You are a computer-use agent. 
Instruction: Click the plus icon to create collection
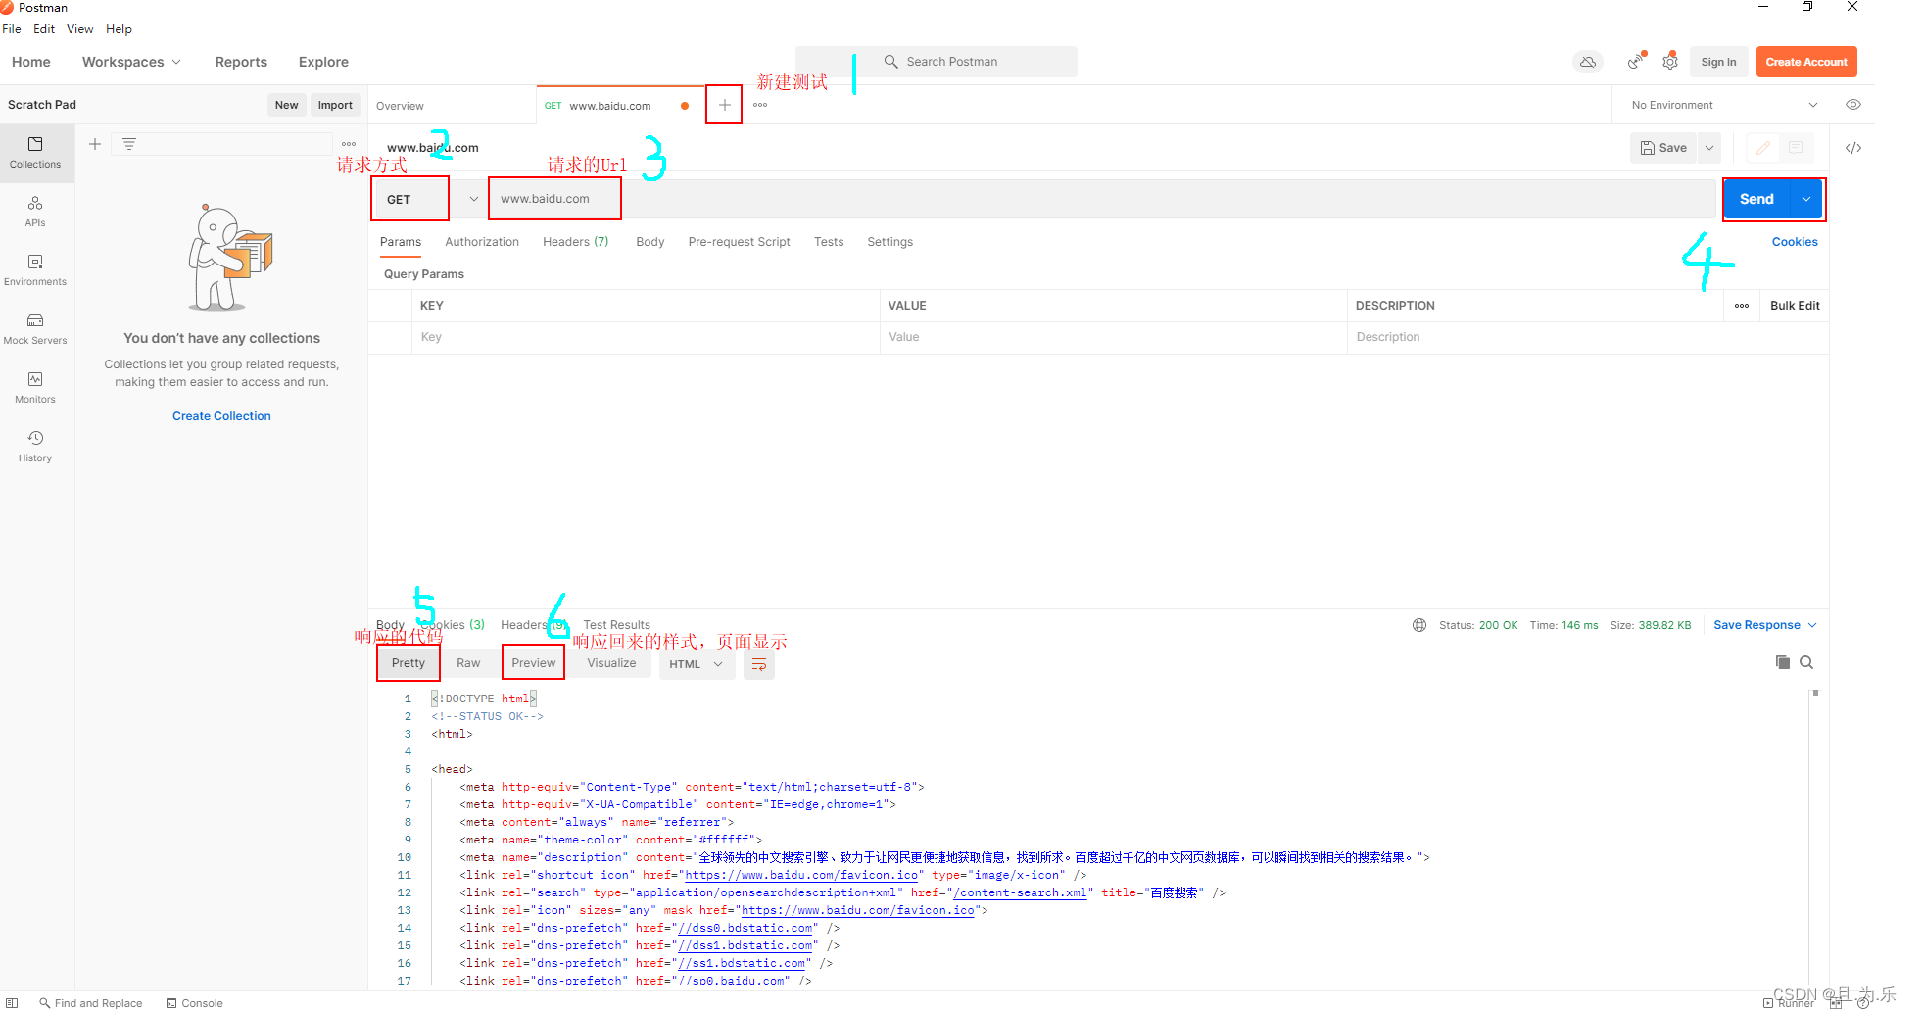95,144
